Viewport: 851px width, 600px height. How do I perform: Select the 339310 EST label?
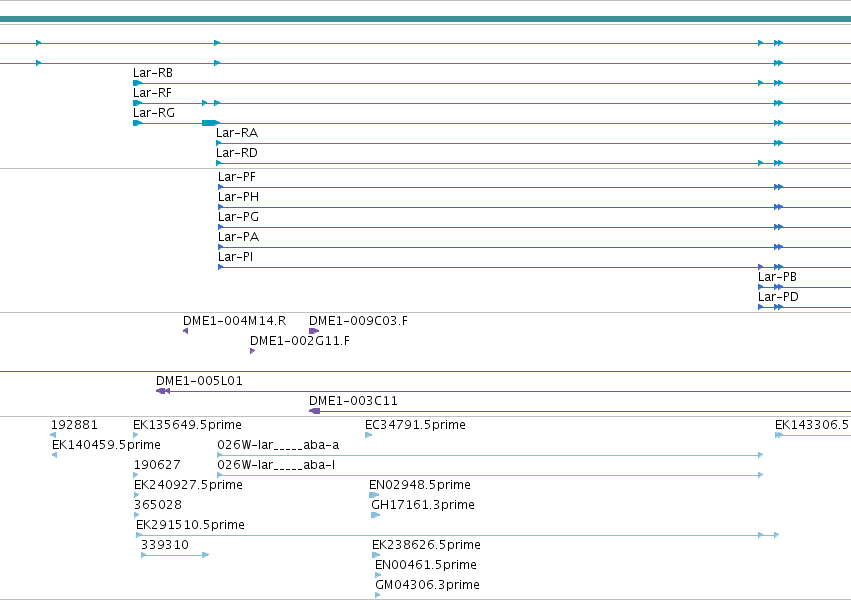pos(165,546)
